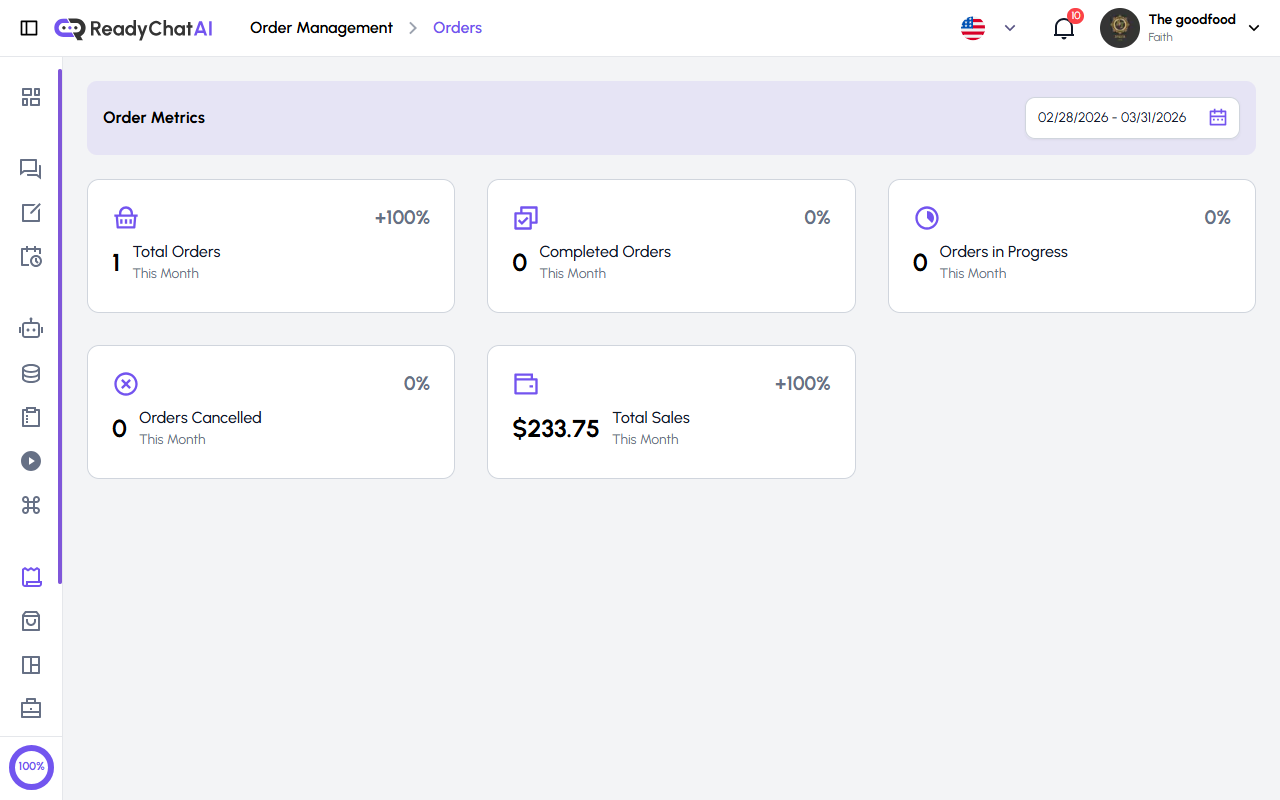Open the Scheduled calendar icon
Screen dimensions: 1280x800
(x=31, y=257)
